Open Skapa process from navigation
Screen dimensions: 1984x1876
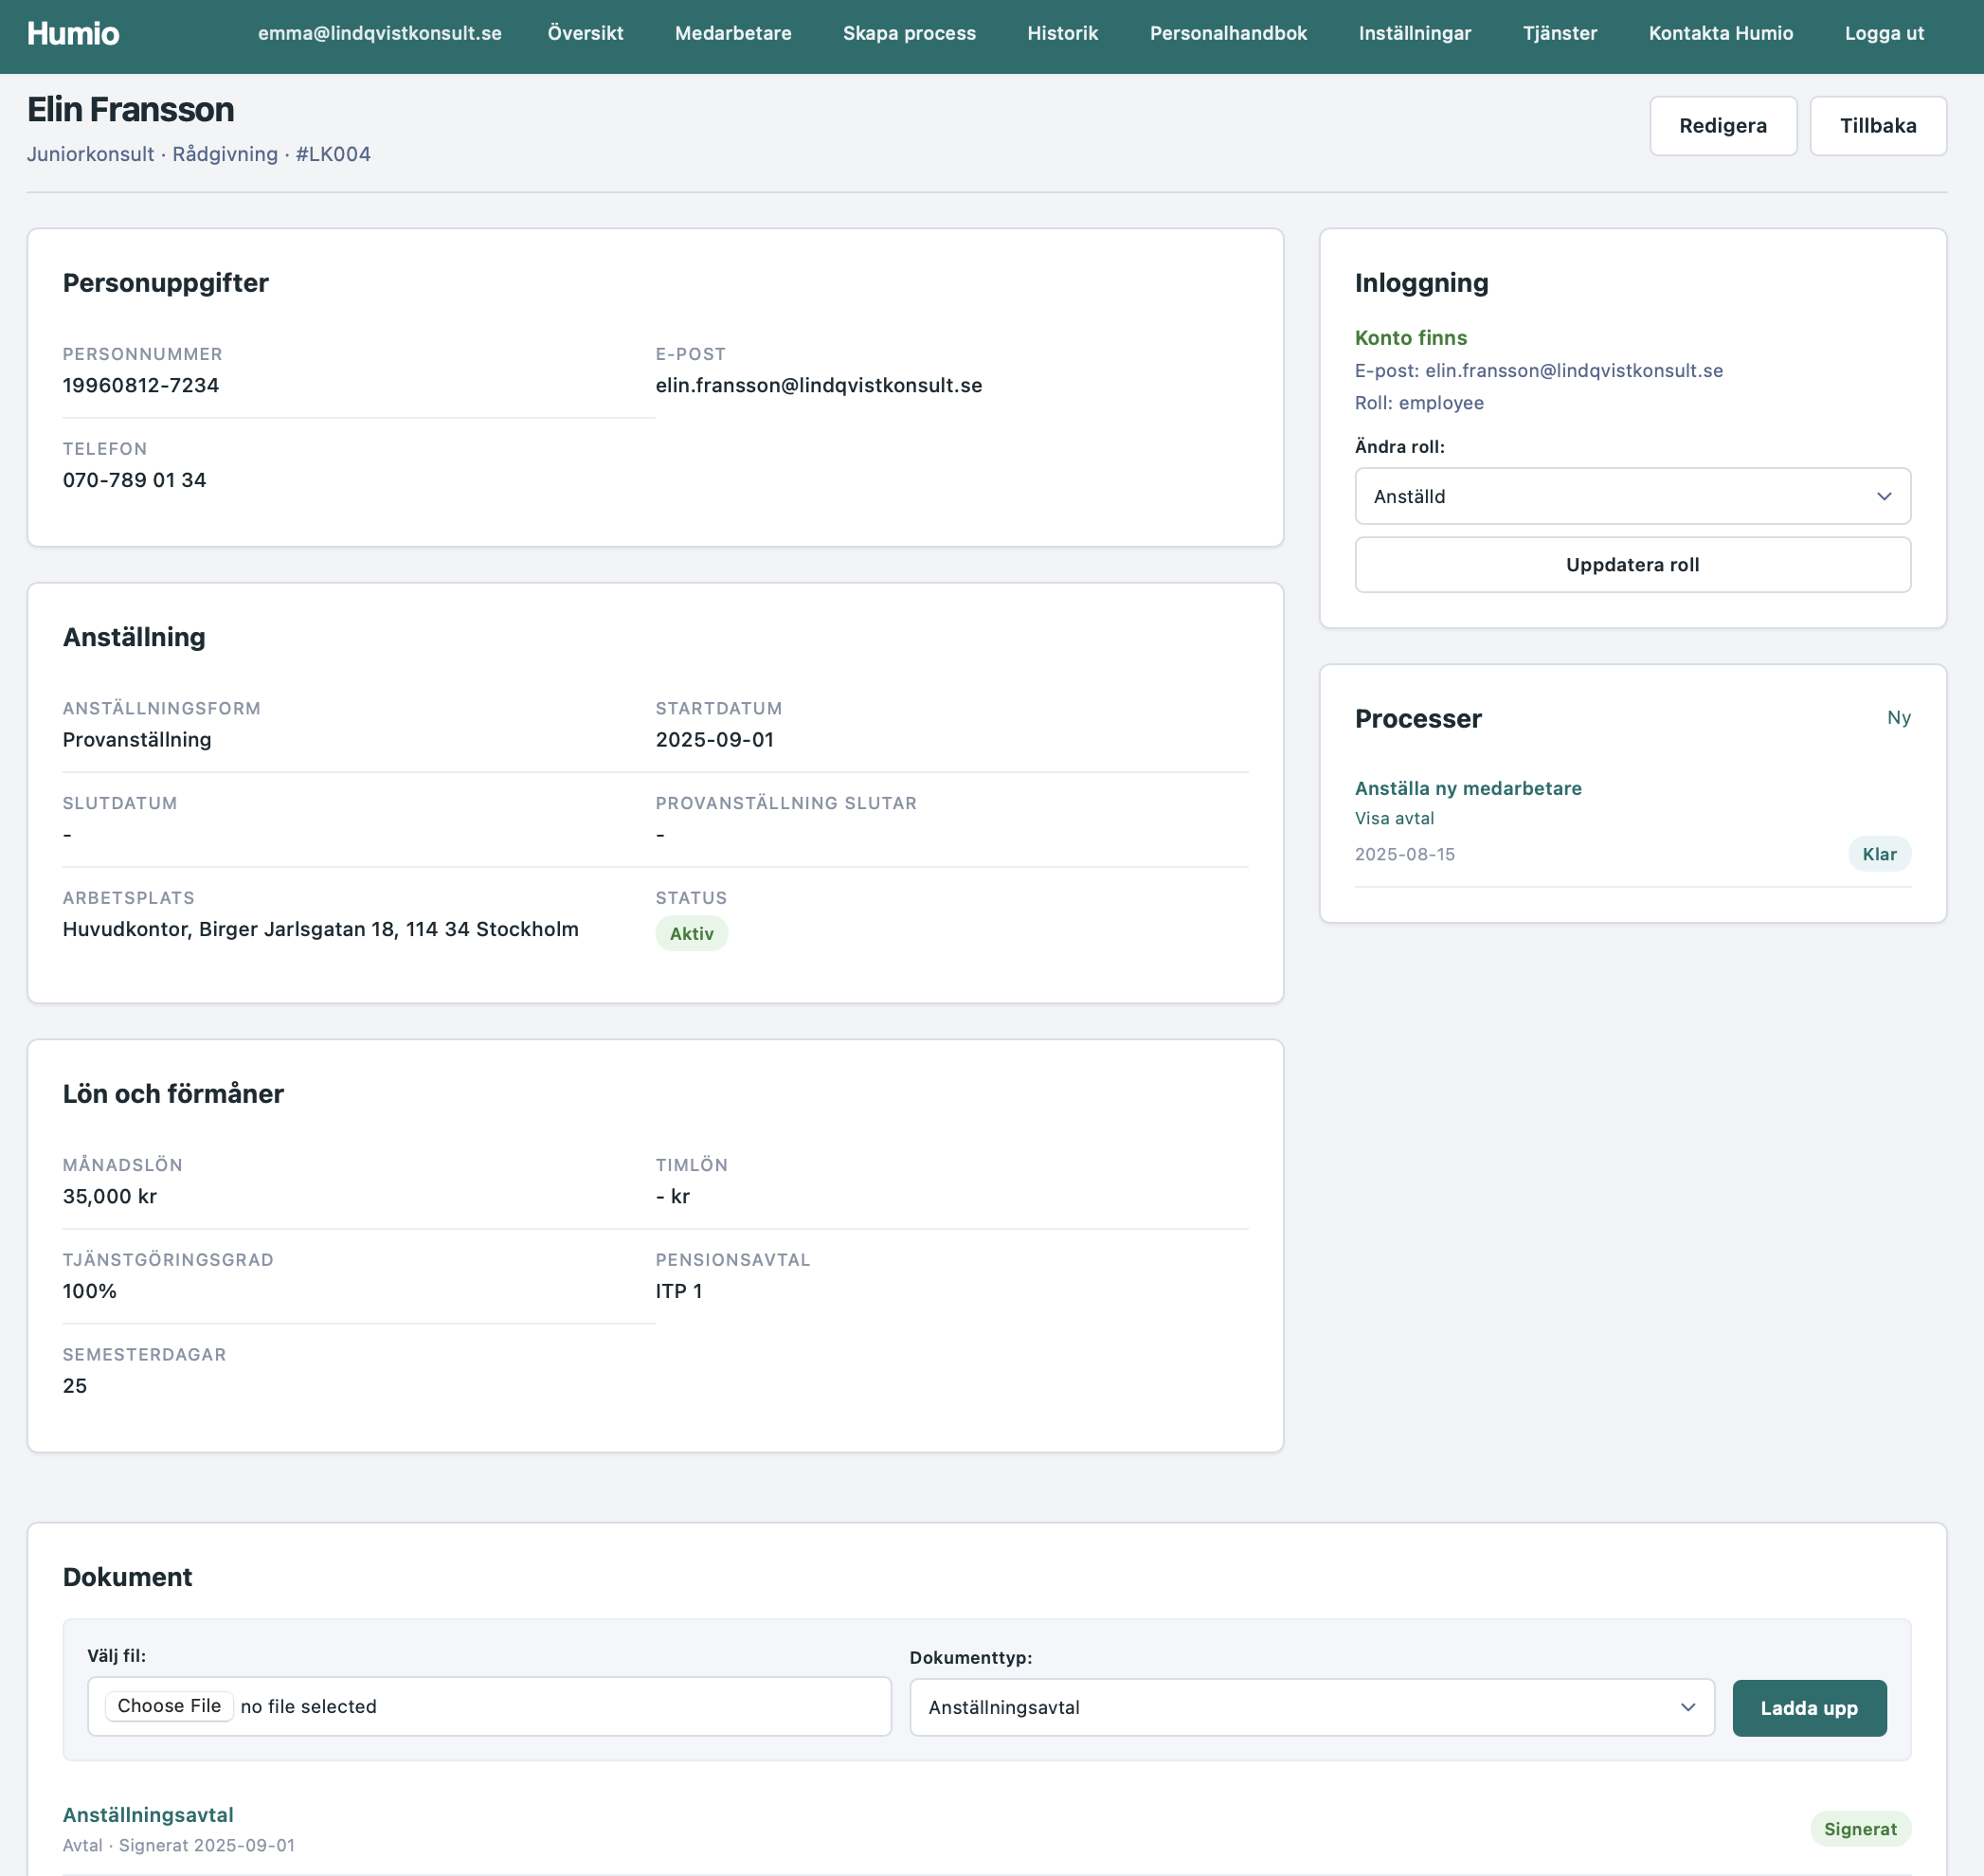(x=909, y=33)
